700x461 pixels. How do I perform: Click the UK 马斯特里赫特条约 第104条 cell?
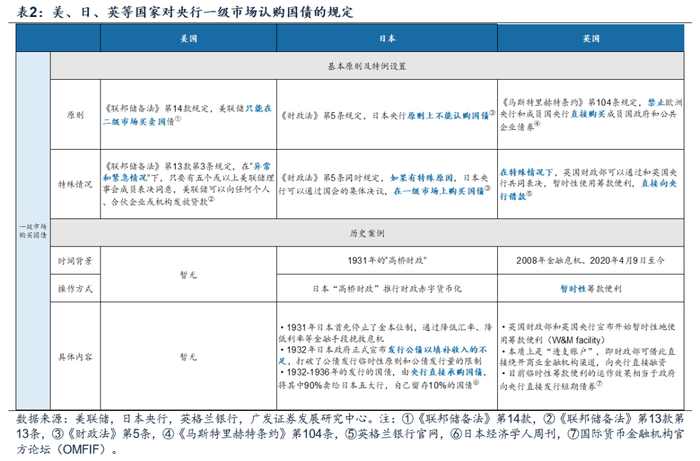(x=591, y=114)
